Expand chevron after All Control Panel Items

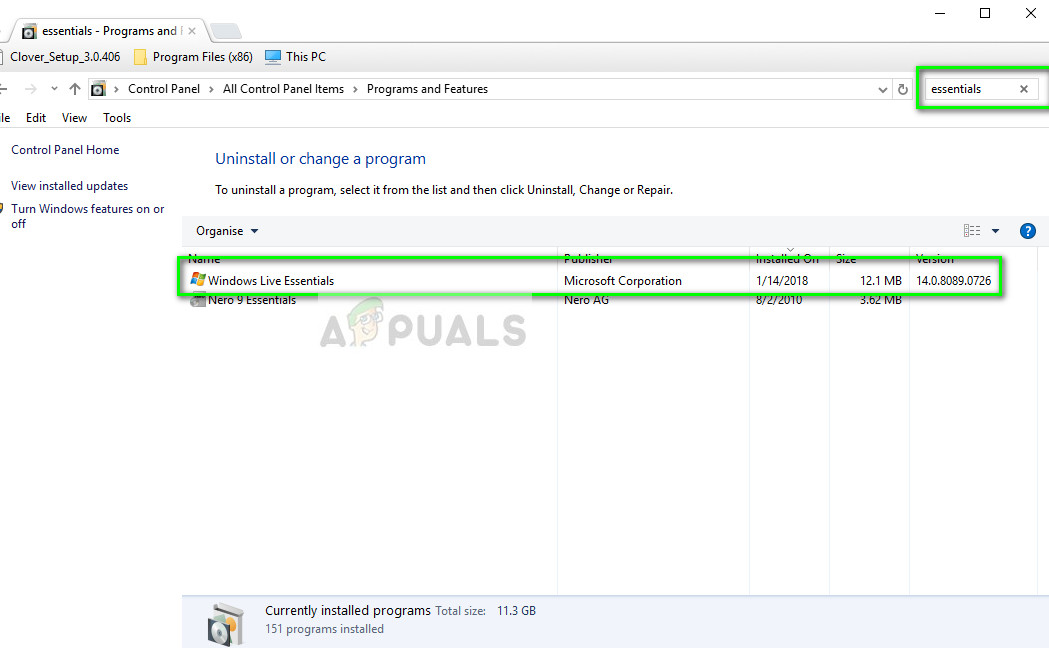click(355, 89)
